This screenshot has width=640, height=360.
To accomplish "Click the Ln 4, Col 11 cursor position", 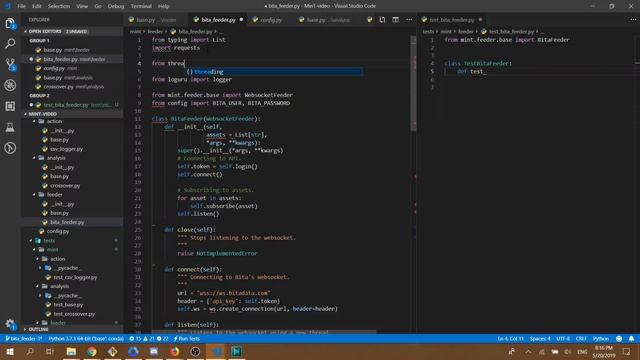I will point(510,339).
